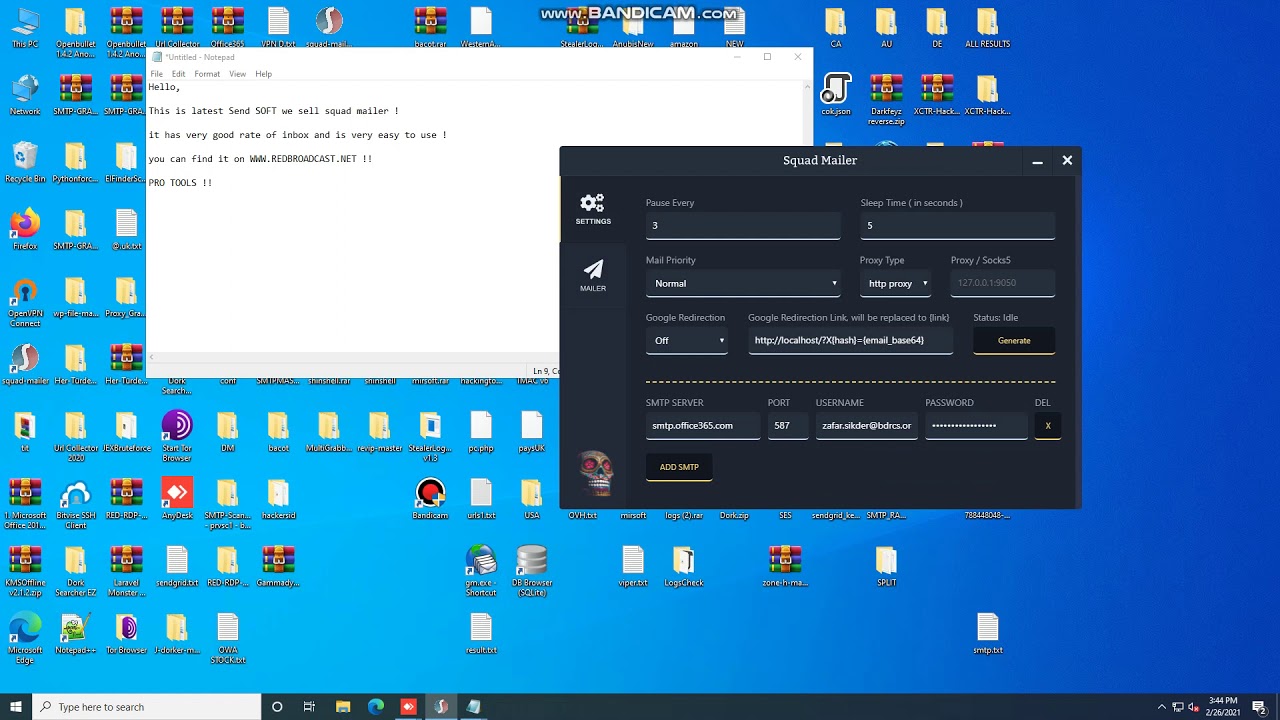Expand the Mail Priority dropdown
Screen dimensions: 1280x720
743,284
